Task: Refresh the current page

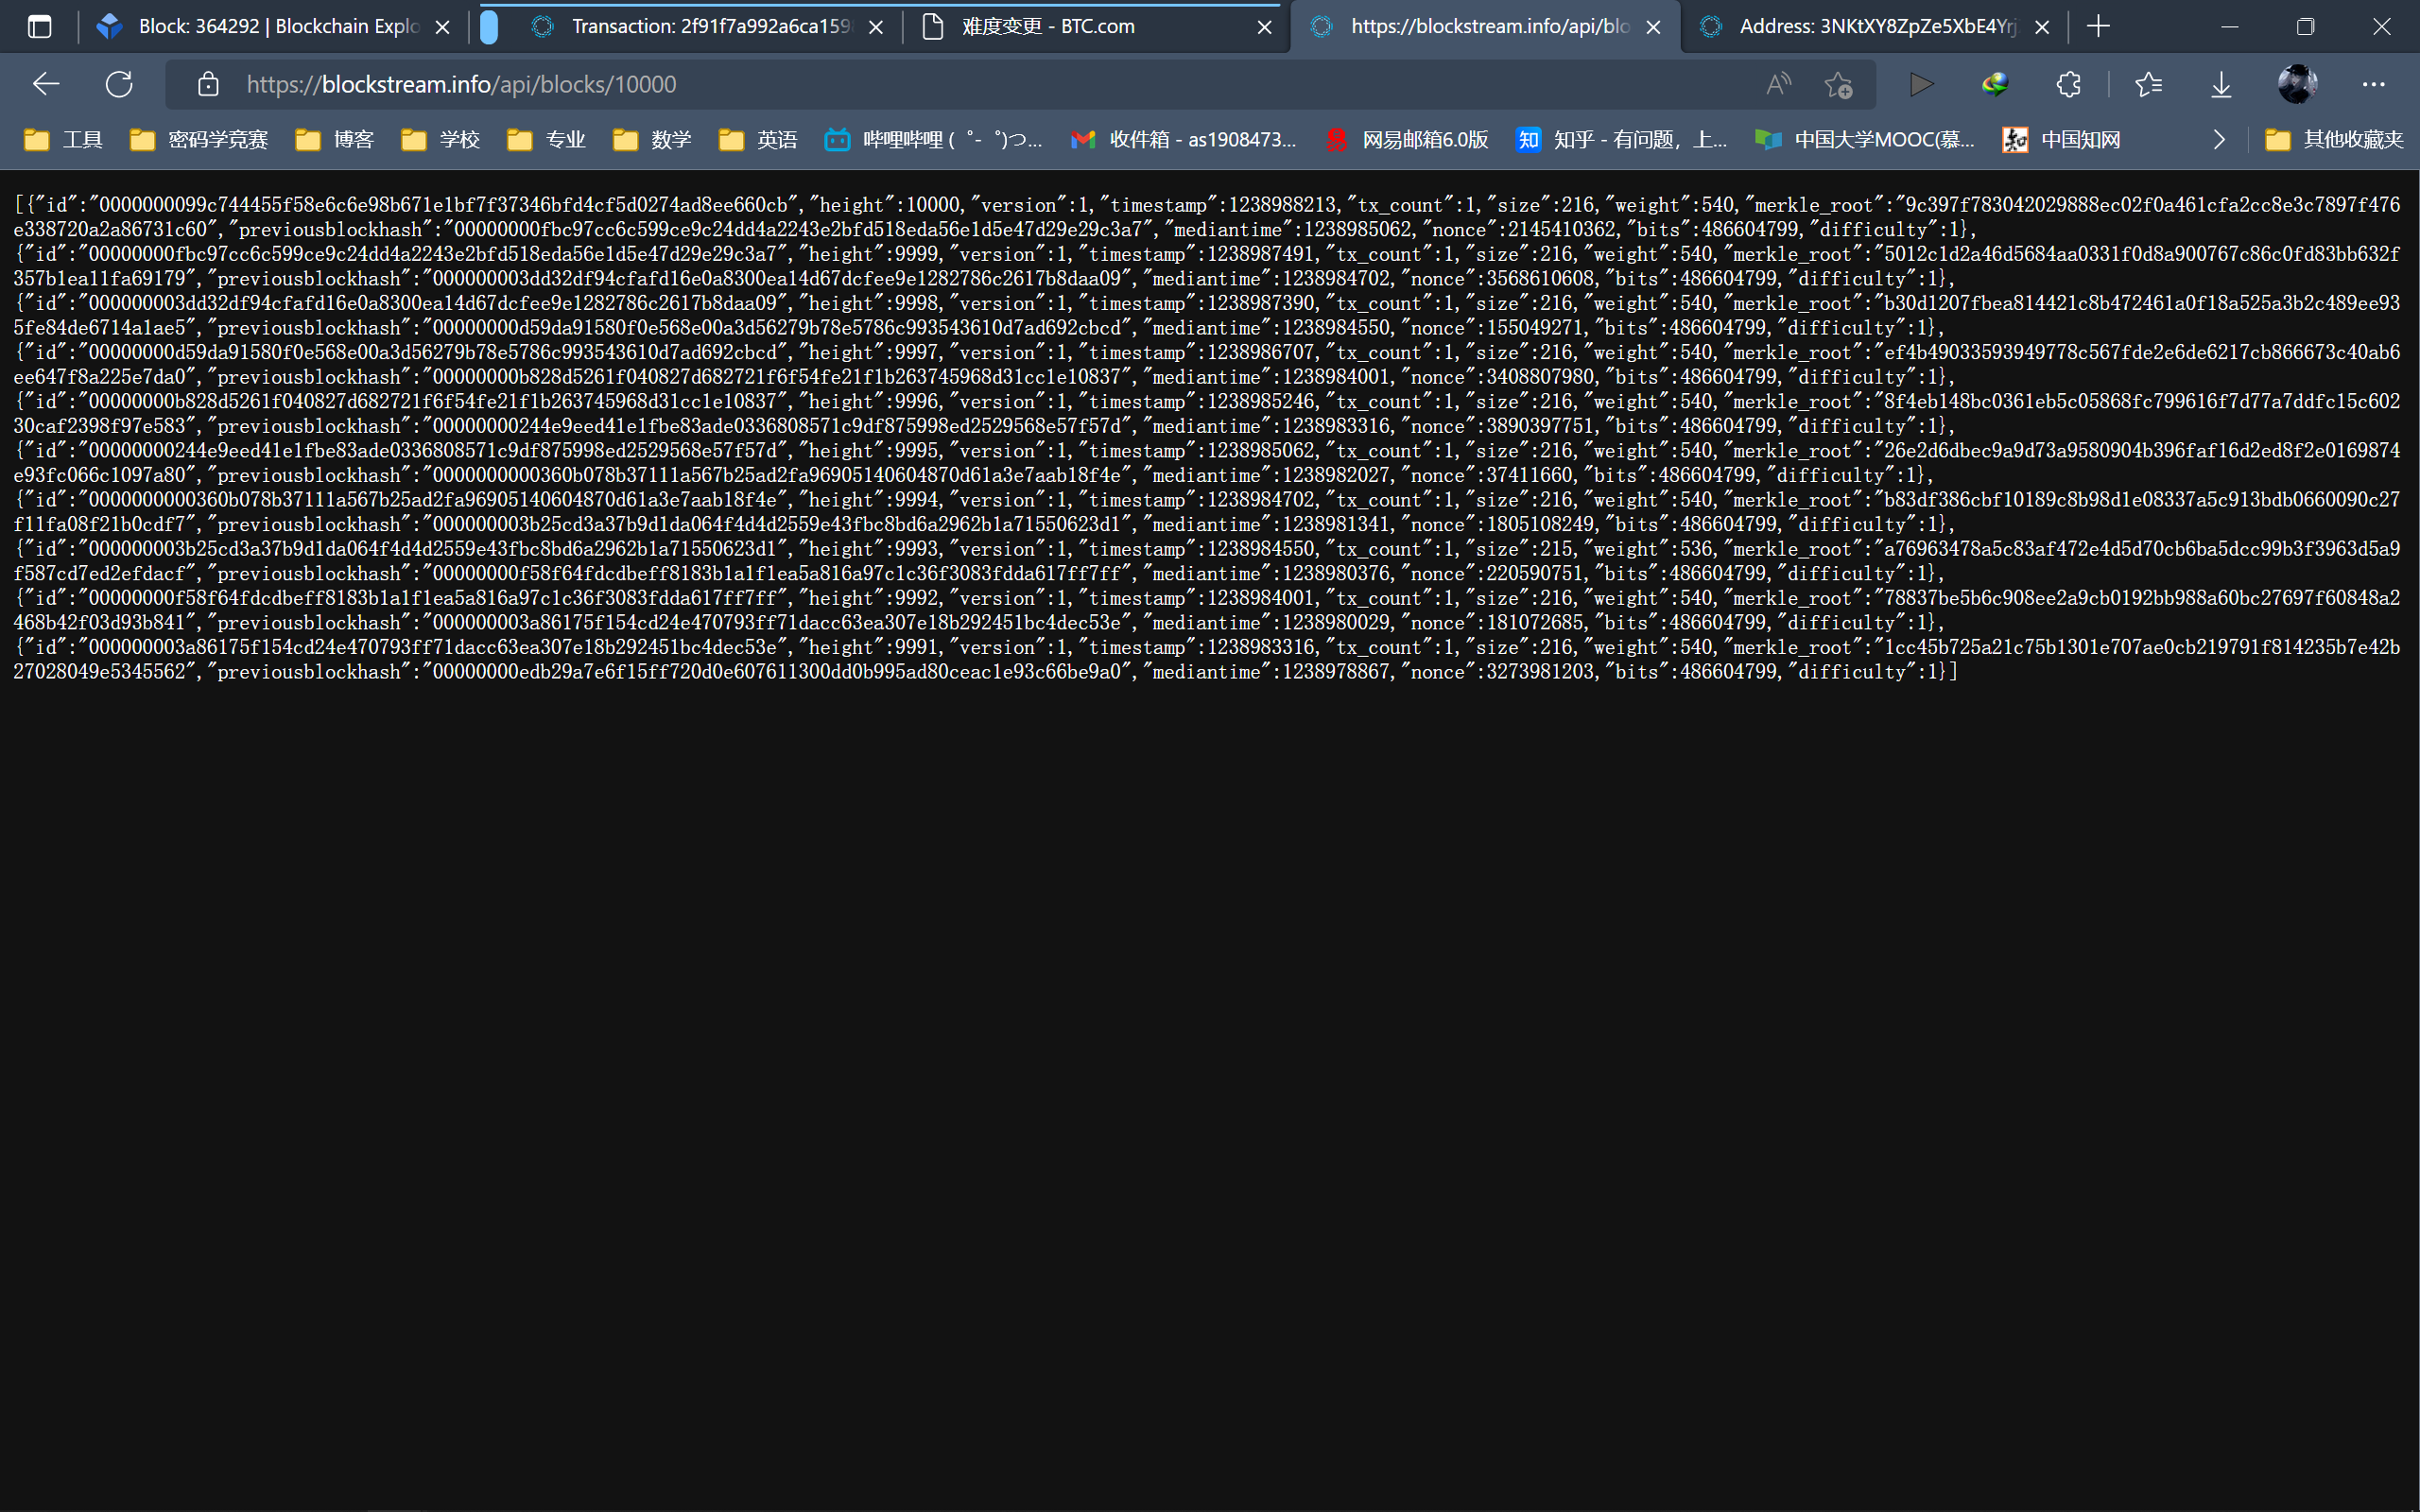Action: point(119,84)
